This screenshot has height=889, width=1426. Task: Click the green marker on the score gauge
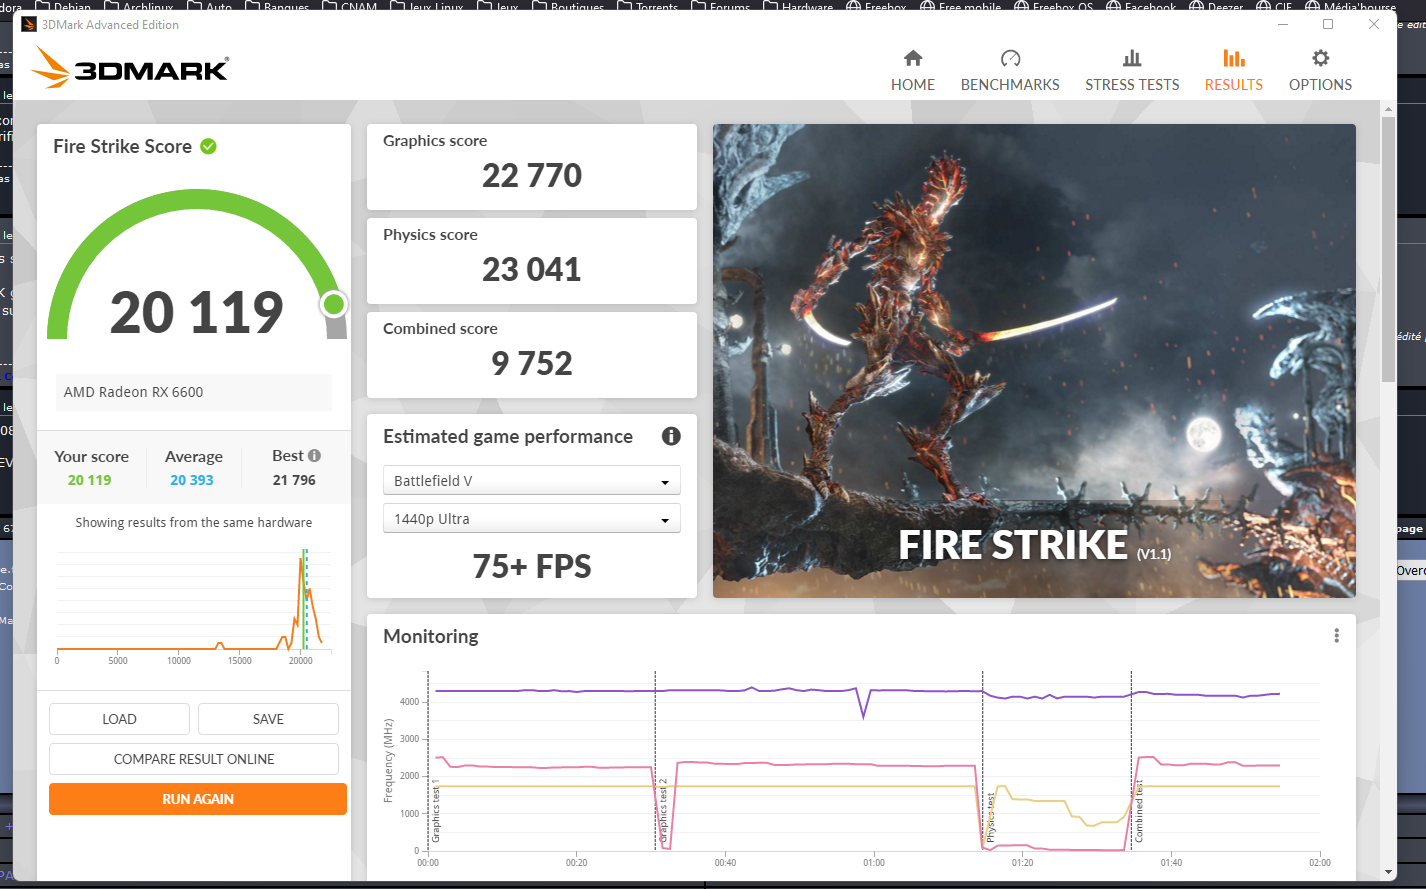334,304
